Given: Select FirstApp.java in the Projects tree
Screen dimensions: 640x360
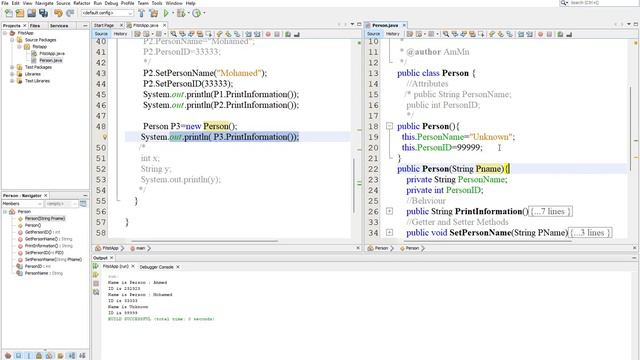Looking at the screenshot, I should (52, 53).
